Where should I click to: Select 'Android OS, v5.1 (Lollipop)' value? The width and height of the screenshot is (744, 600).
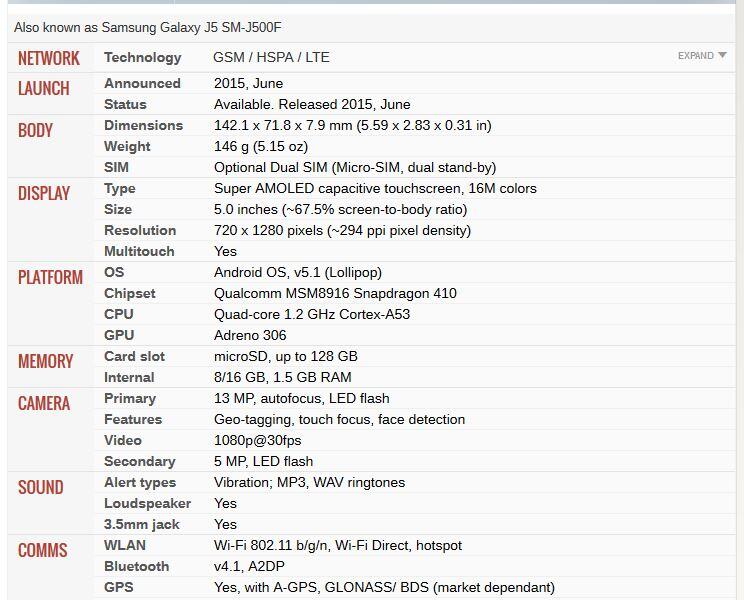point(298,272)
